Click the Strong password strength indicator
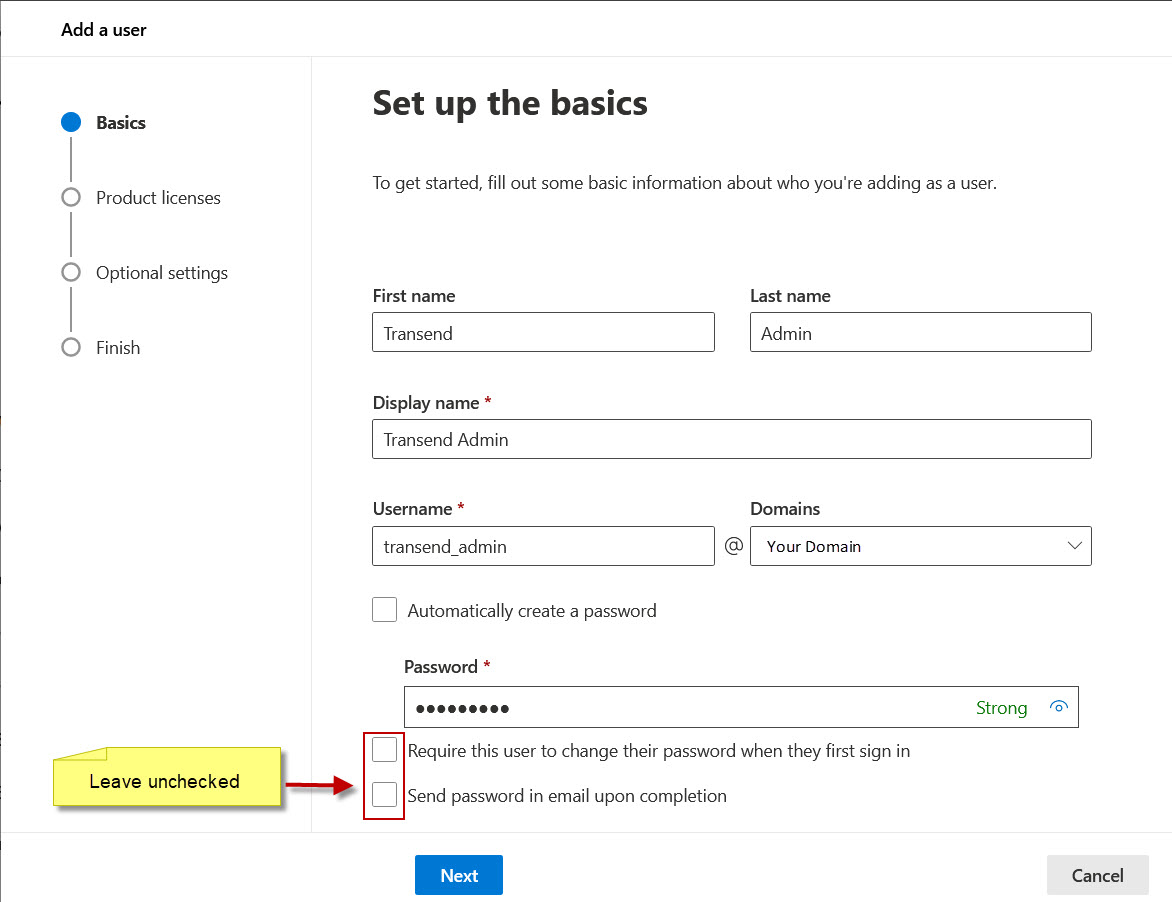 [x=1001, y=708]
